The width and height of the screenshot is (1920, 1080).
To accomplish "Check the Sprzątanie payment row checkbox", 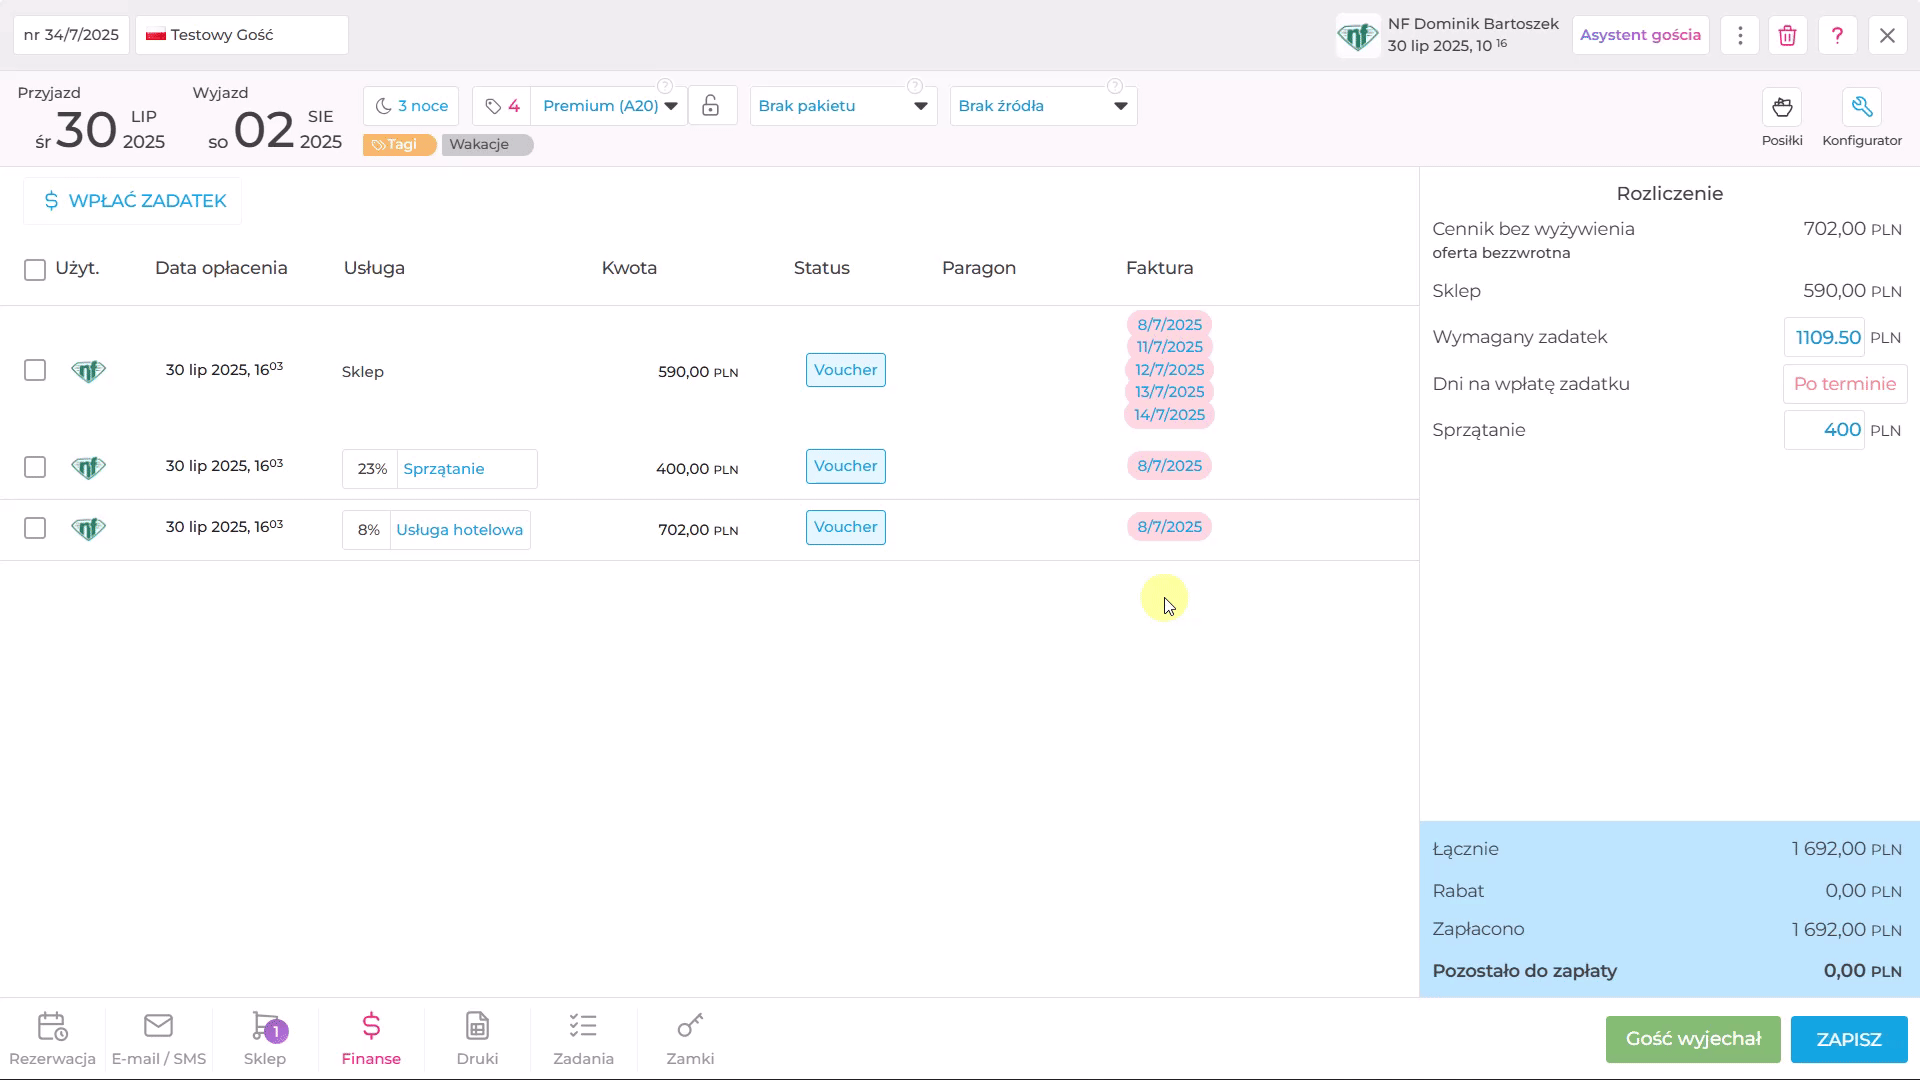I will tap(35, 467).
